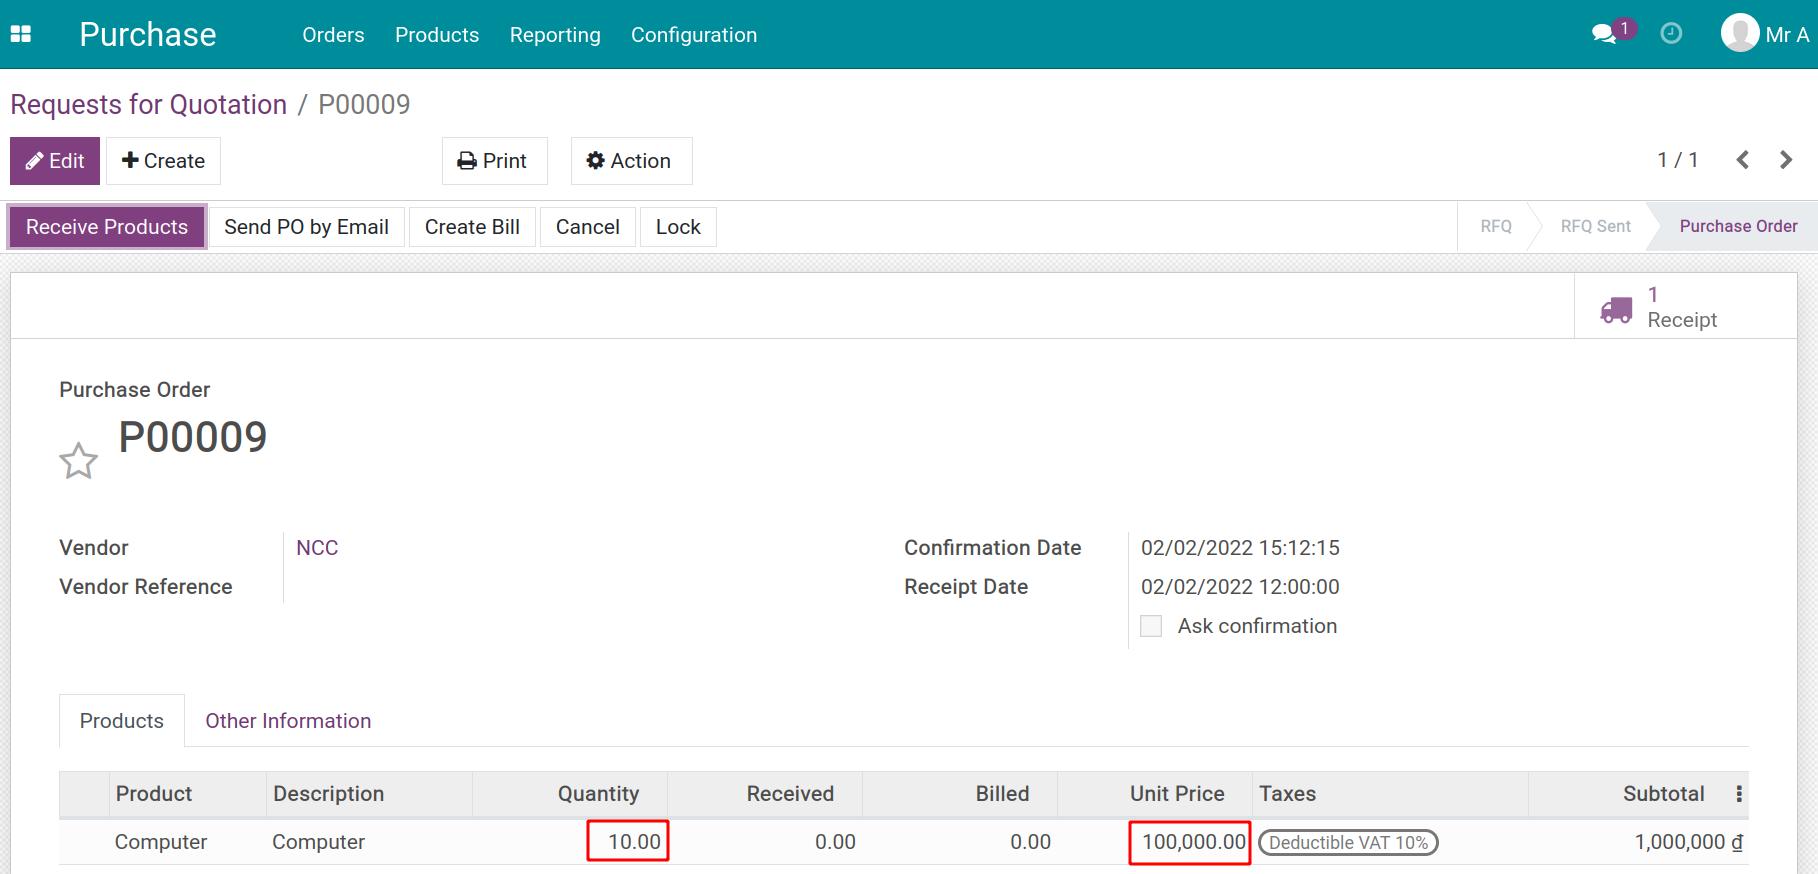This screenshot has width=1818, height=874.
Task: Click the Create button
Action: tap(163, 161)
